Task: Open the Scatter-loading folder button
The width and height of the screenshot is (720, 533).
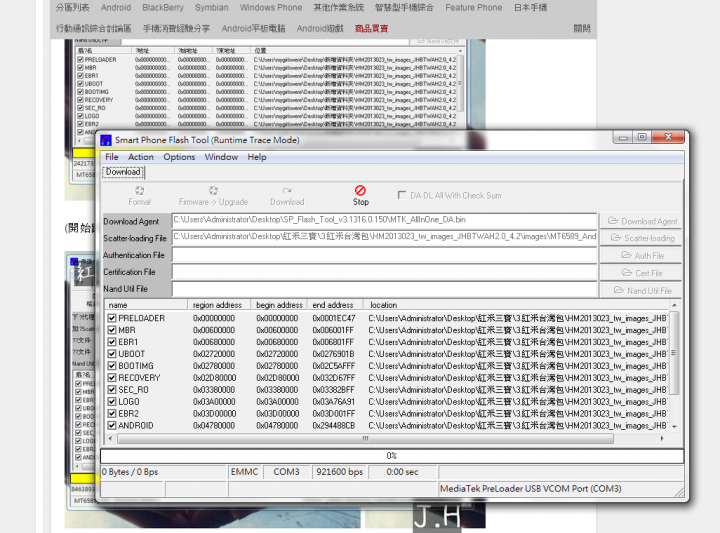Action: 641,238
